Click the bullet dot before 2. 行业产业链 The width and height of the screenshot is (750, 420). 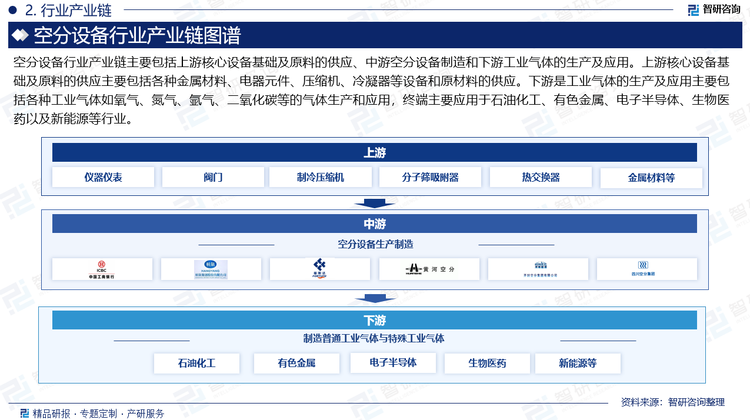[13, 10]
